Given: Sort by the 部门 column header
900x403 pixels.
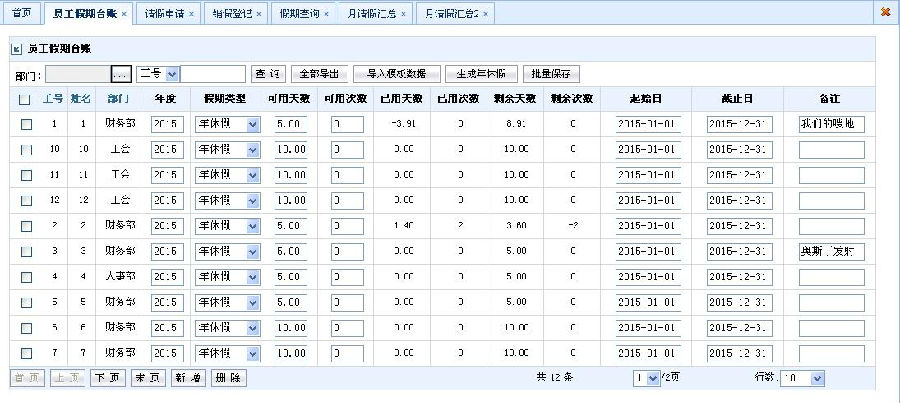Looking at the screenshot, I should coord(119,99).
